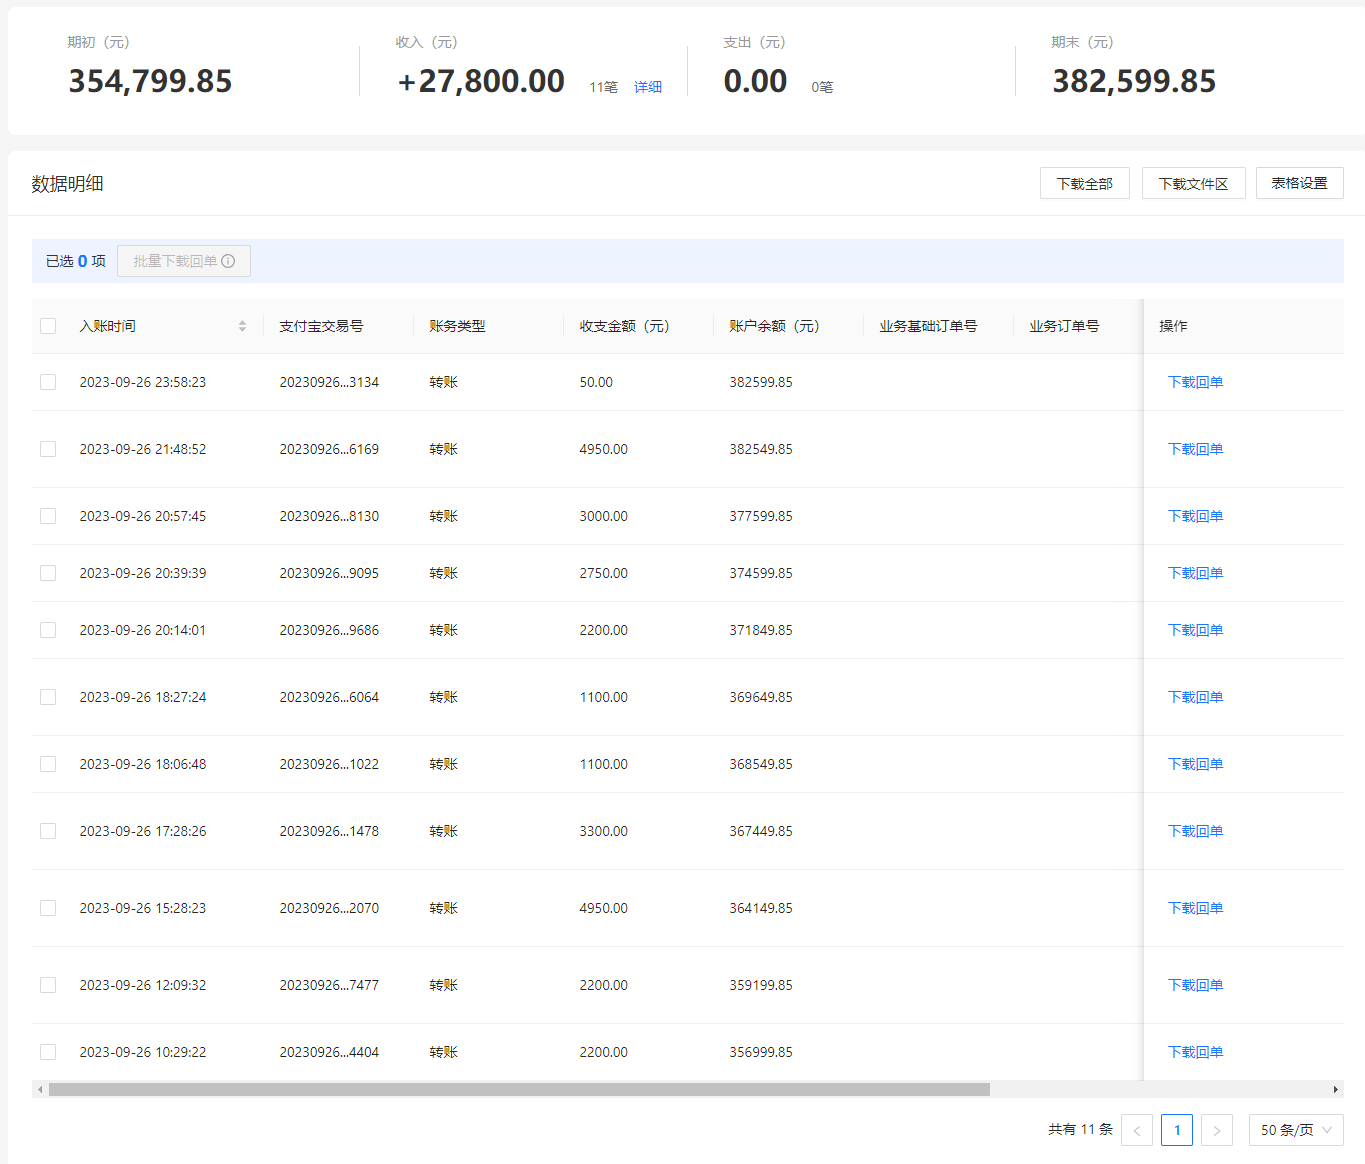Select all rows with header checkbox
This screenshot has height=1164, width=1365.
coord(48,326)
